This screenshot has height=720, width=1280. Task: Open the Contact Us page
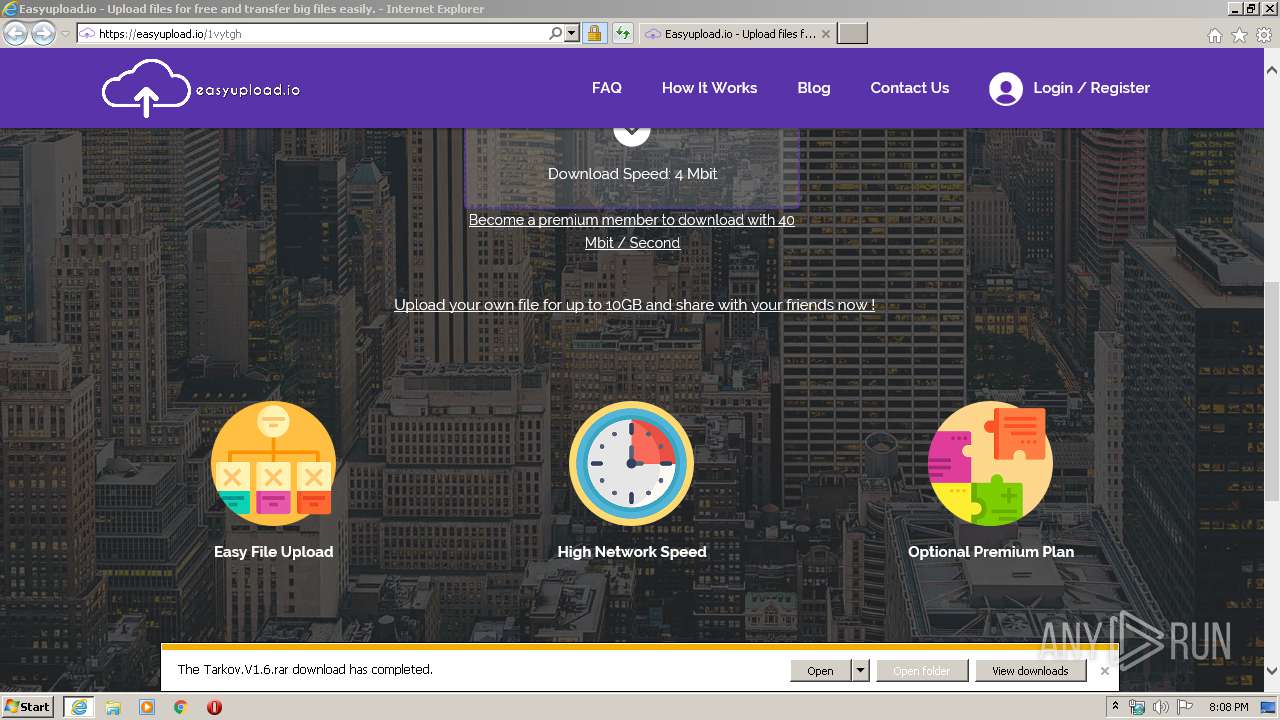click(x=910, y=88)
